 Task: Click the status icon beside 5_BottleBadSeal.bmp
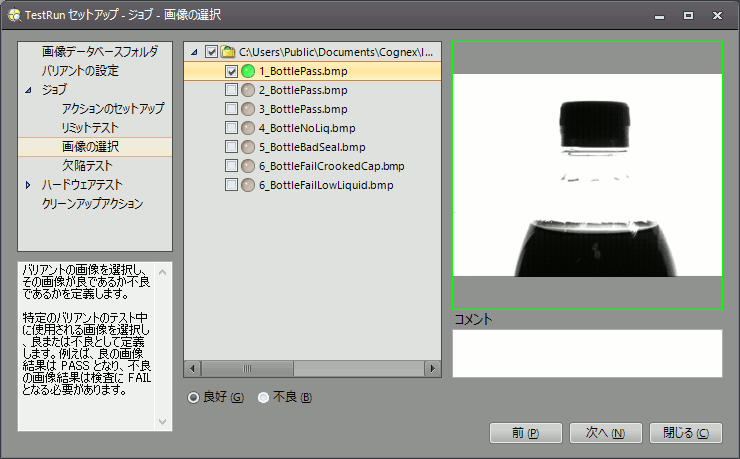[248, 147]
